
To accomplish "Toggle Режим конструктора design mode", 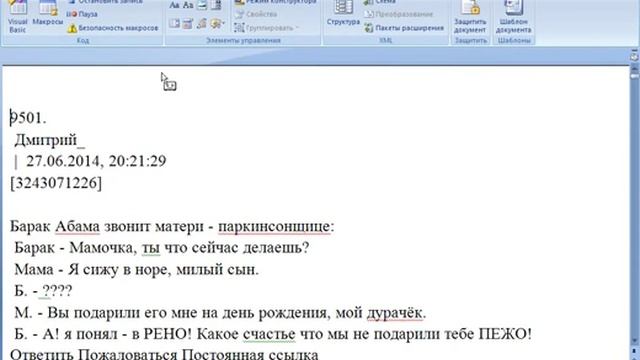I will [276, 2].
